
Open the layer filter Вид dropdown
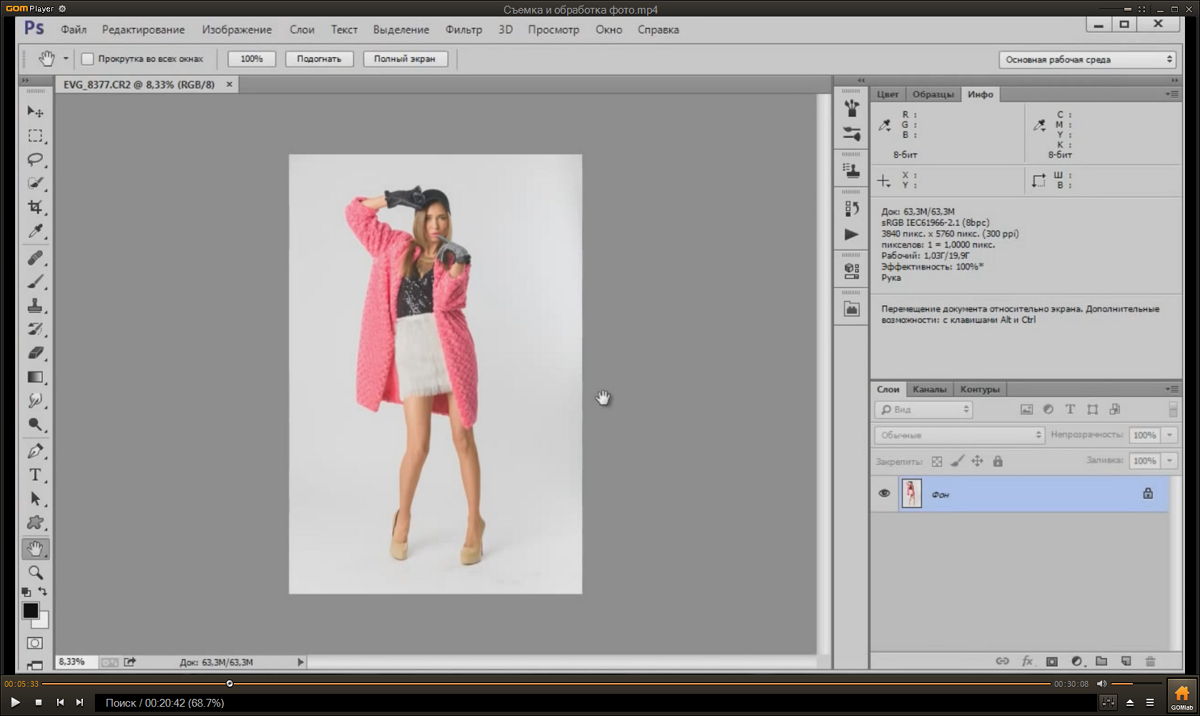coord(923,410)
